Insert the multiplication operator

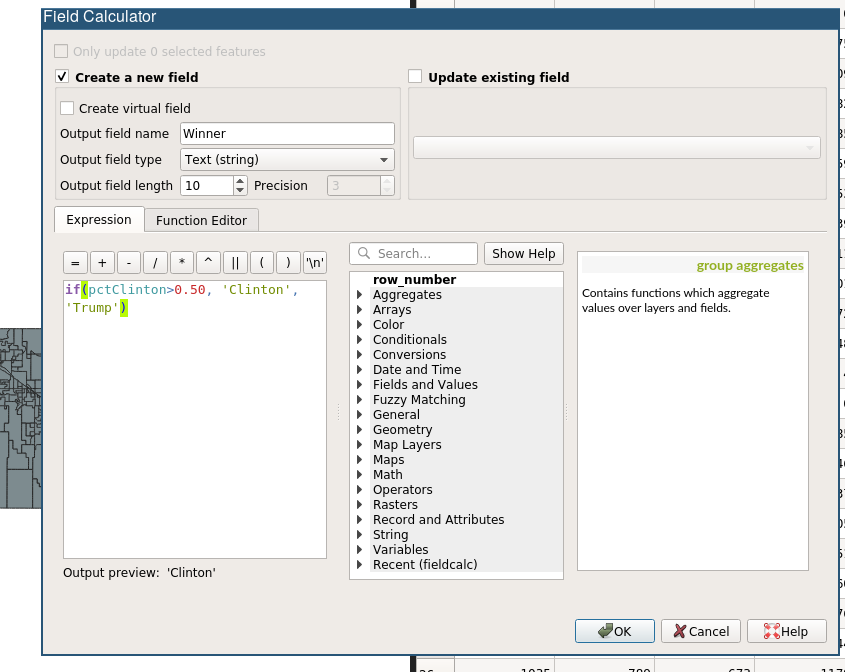point(182,263)
